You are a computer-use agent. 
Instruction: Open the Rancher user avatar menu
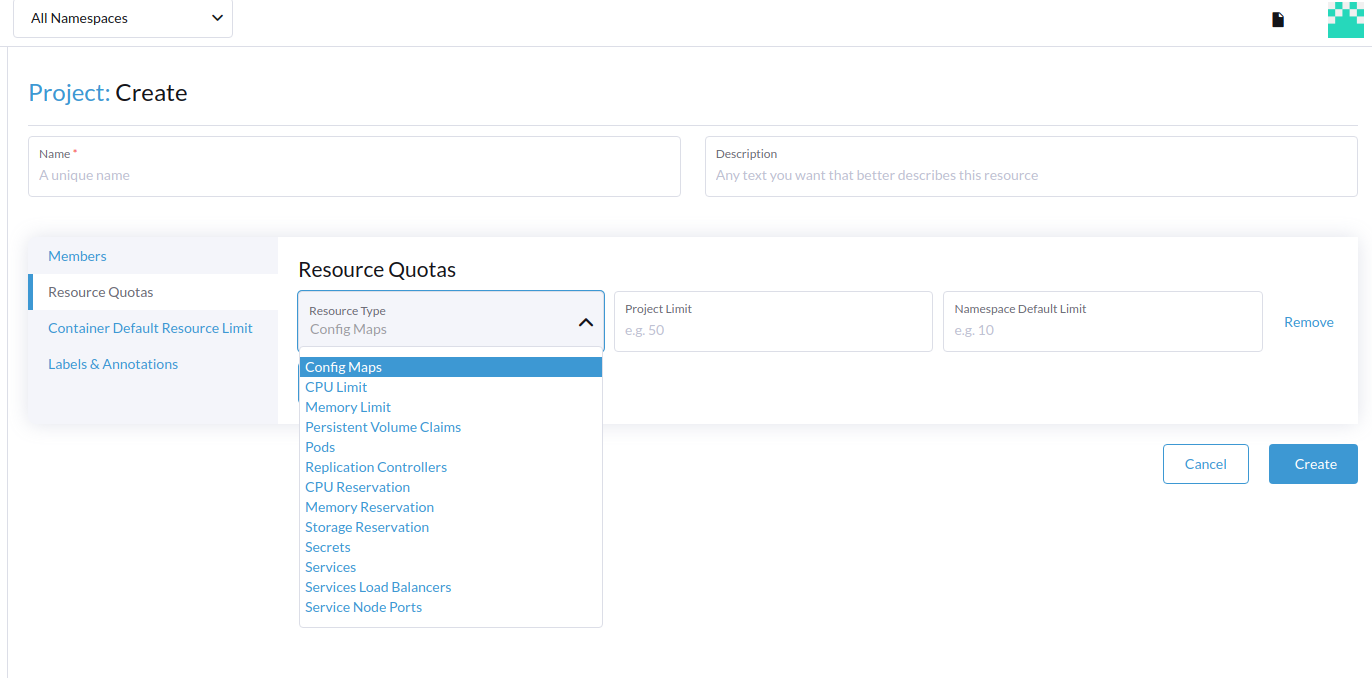pyautogui.click(x=1344, y=19)
